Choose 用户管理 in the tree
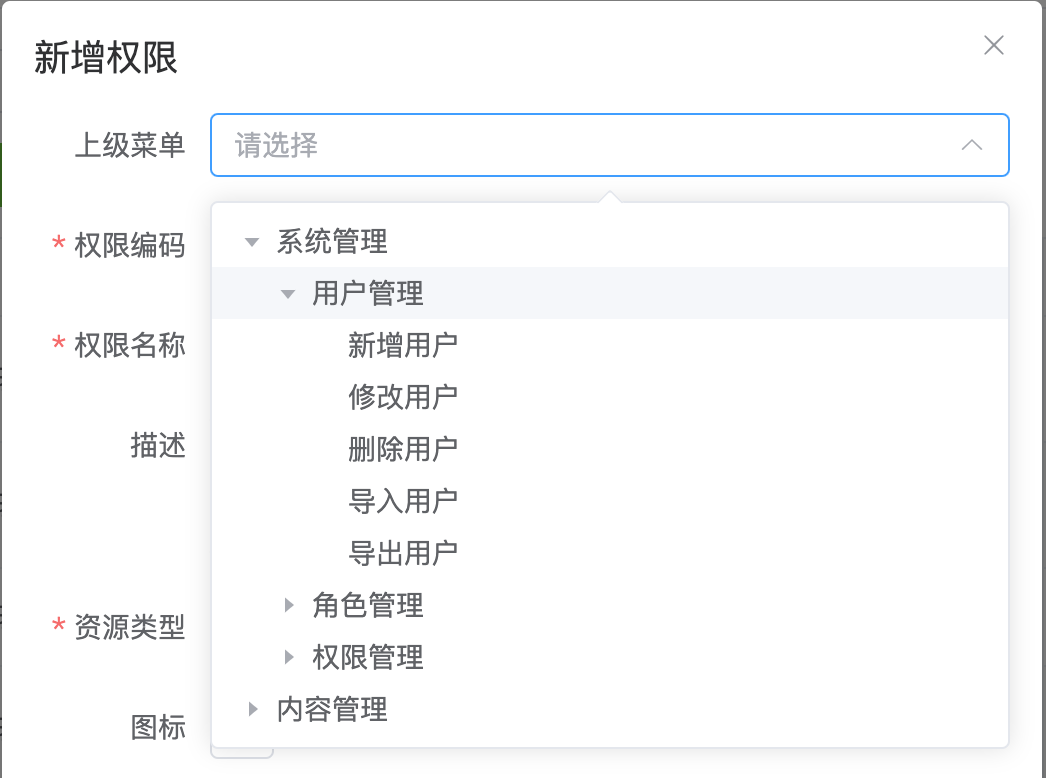Viewport: 1046px width, 778px height. [368, 293]
